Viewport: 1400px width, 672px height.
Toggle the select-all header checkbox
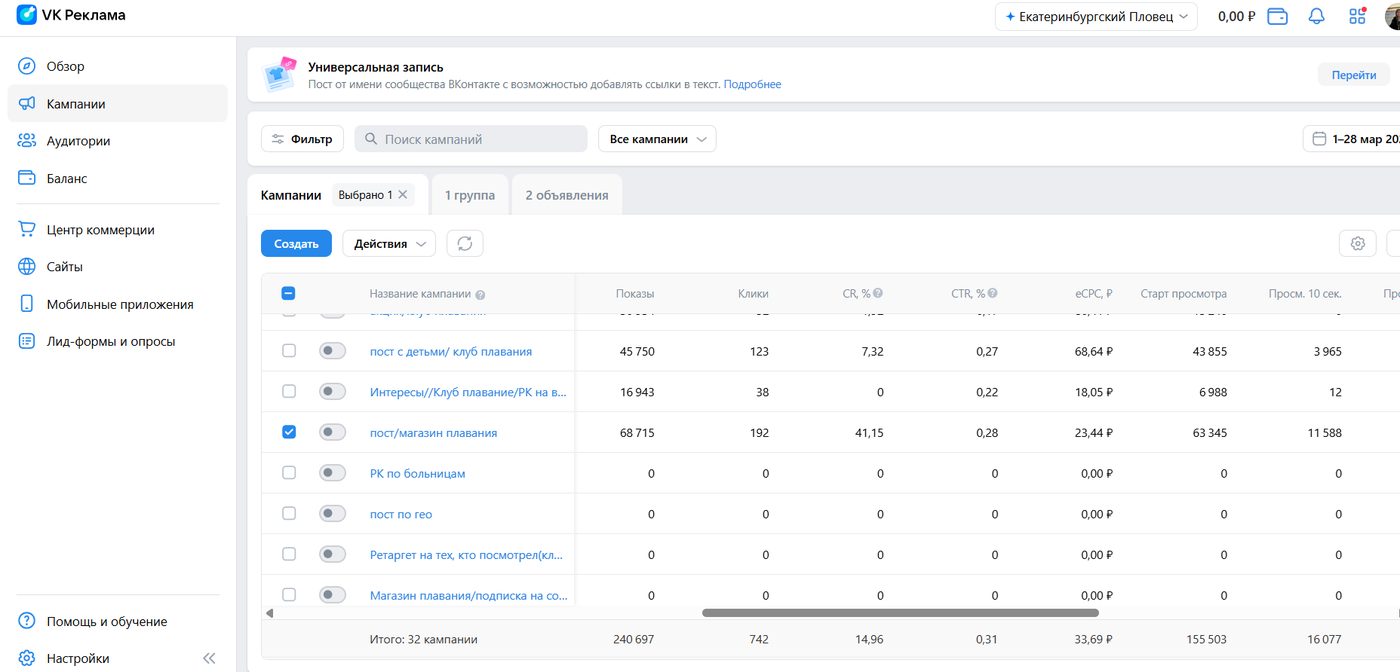click(x=288, y=294)
